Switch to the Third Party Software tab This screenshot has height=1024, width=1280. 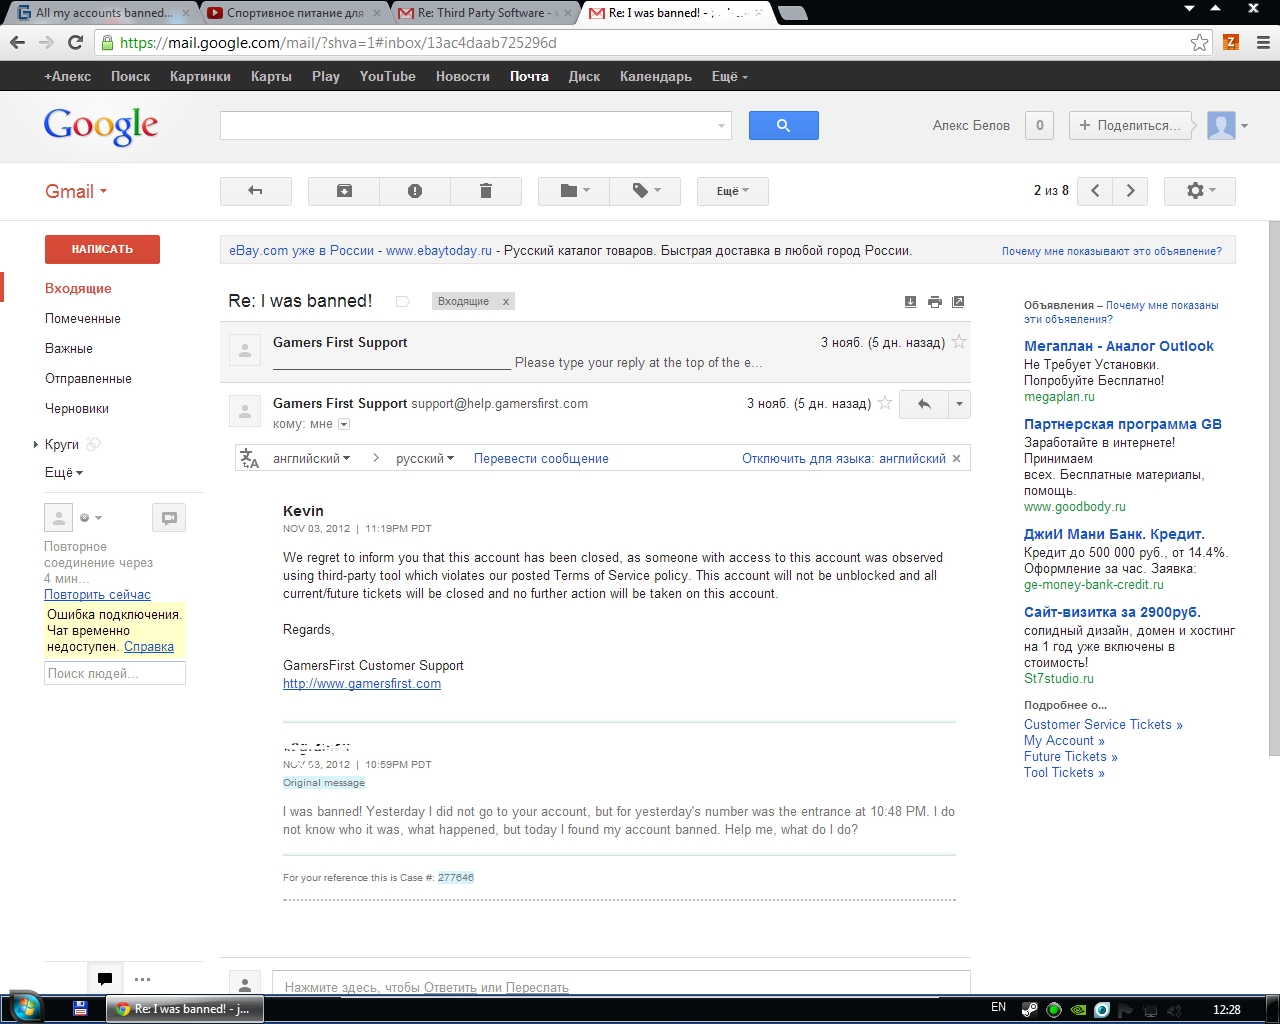point(485,13)
